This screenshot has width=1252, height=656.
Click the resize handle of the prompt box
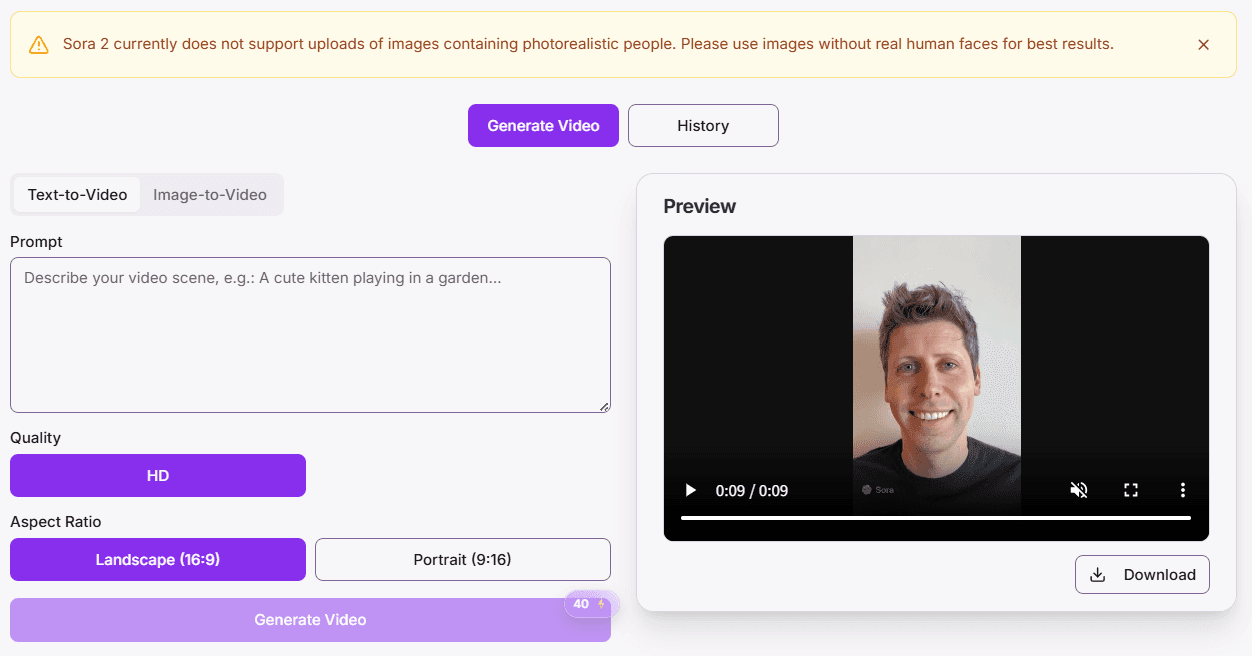(x=604, y=406)
